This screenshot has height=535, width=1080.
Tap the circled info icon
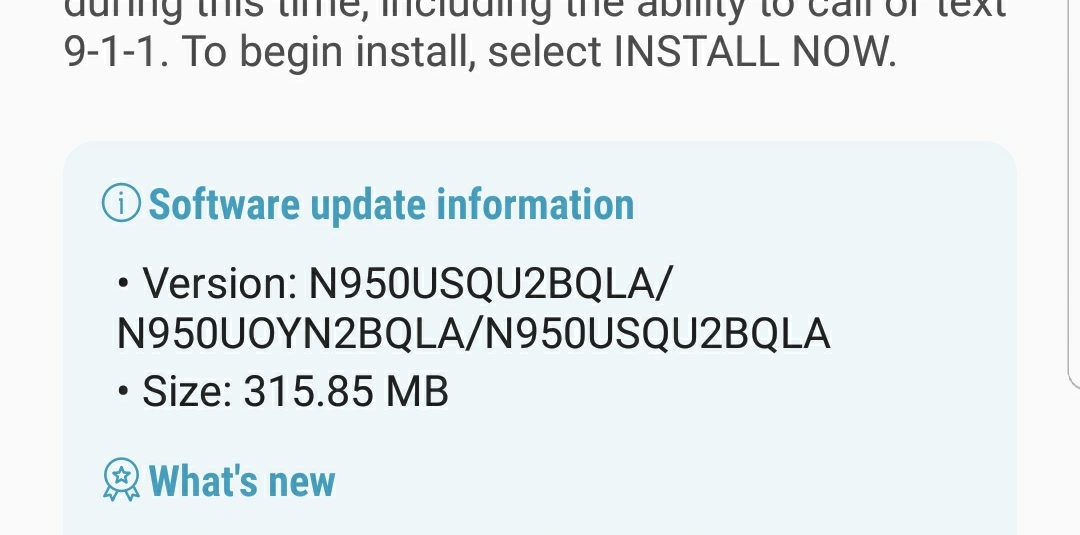(121, 203)
